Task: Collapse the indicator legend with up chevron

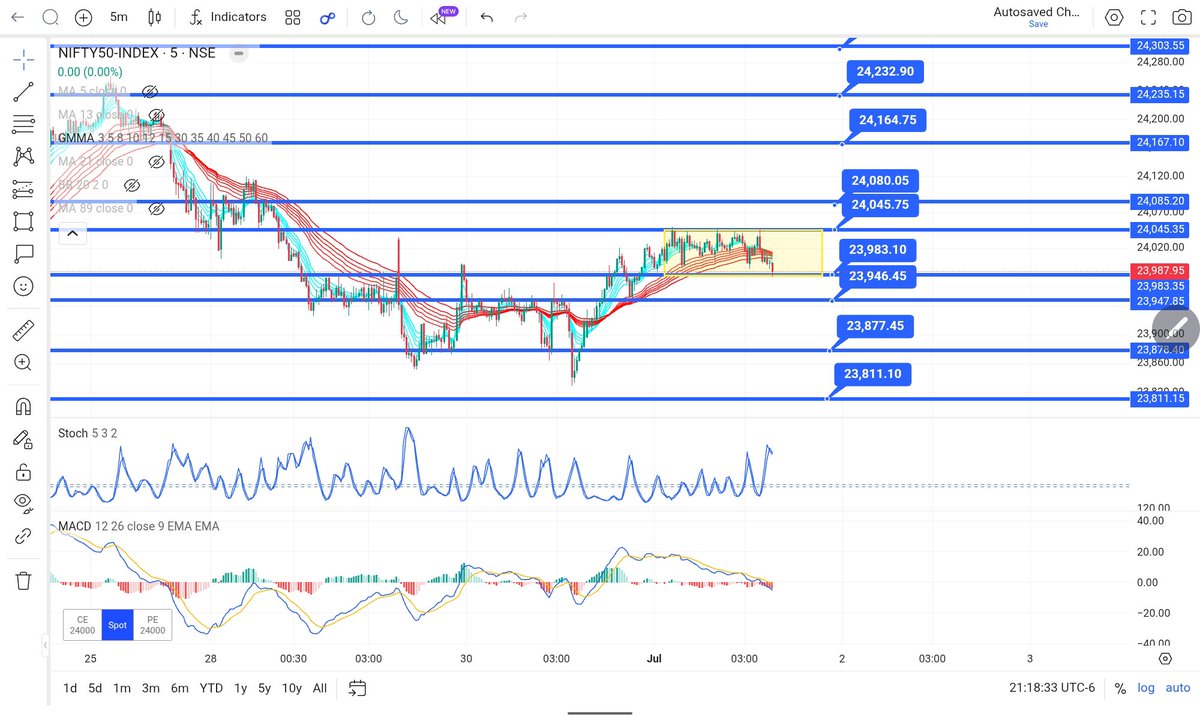Action: point(71,235)
